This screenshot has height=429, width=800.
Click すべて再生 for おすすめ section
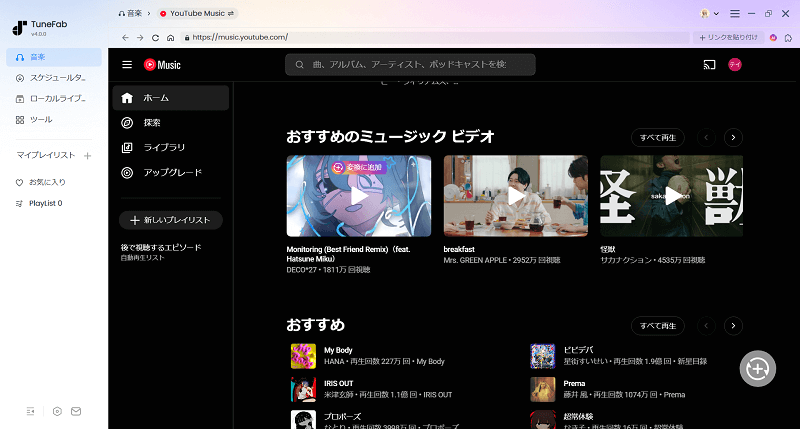[658, 326]
